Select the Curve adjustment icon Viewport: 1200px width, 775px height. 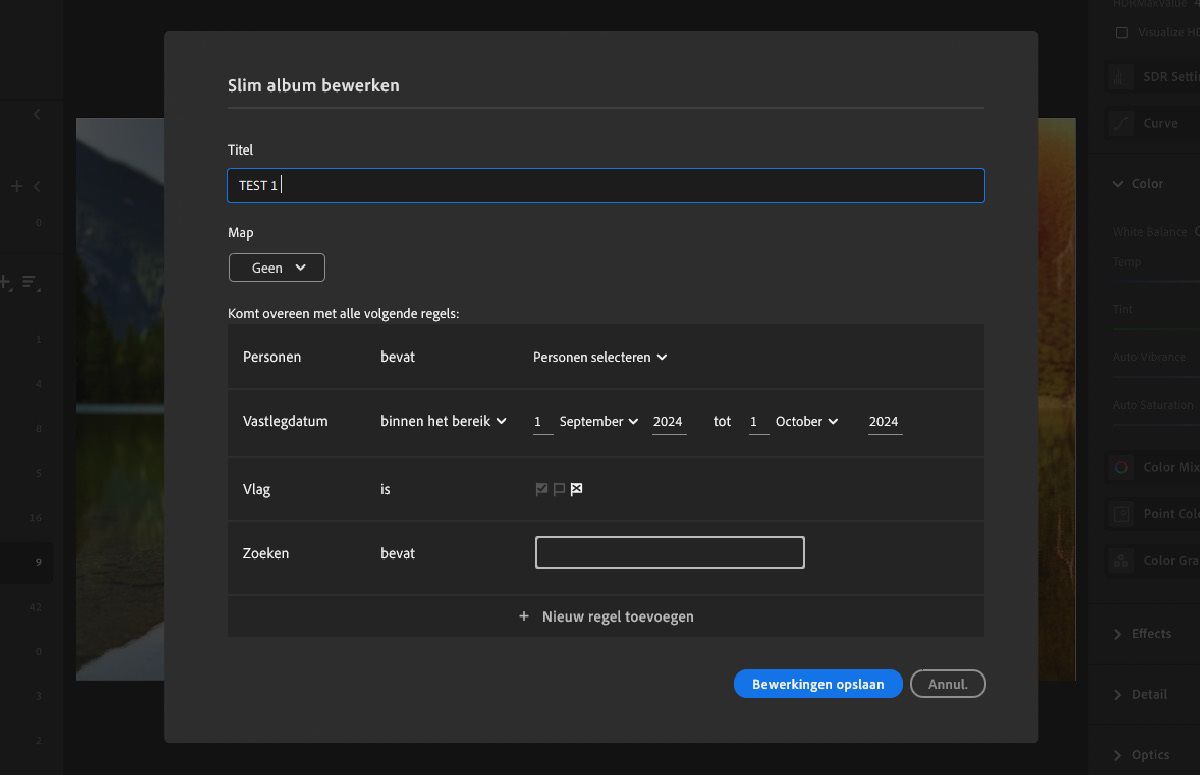point(1120,123)
